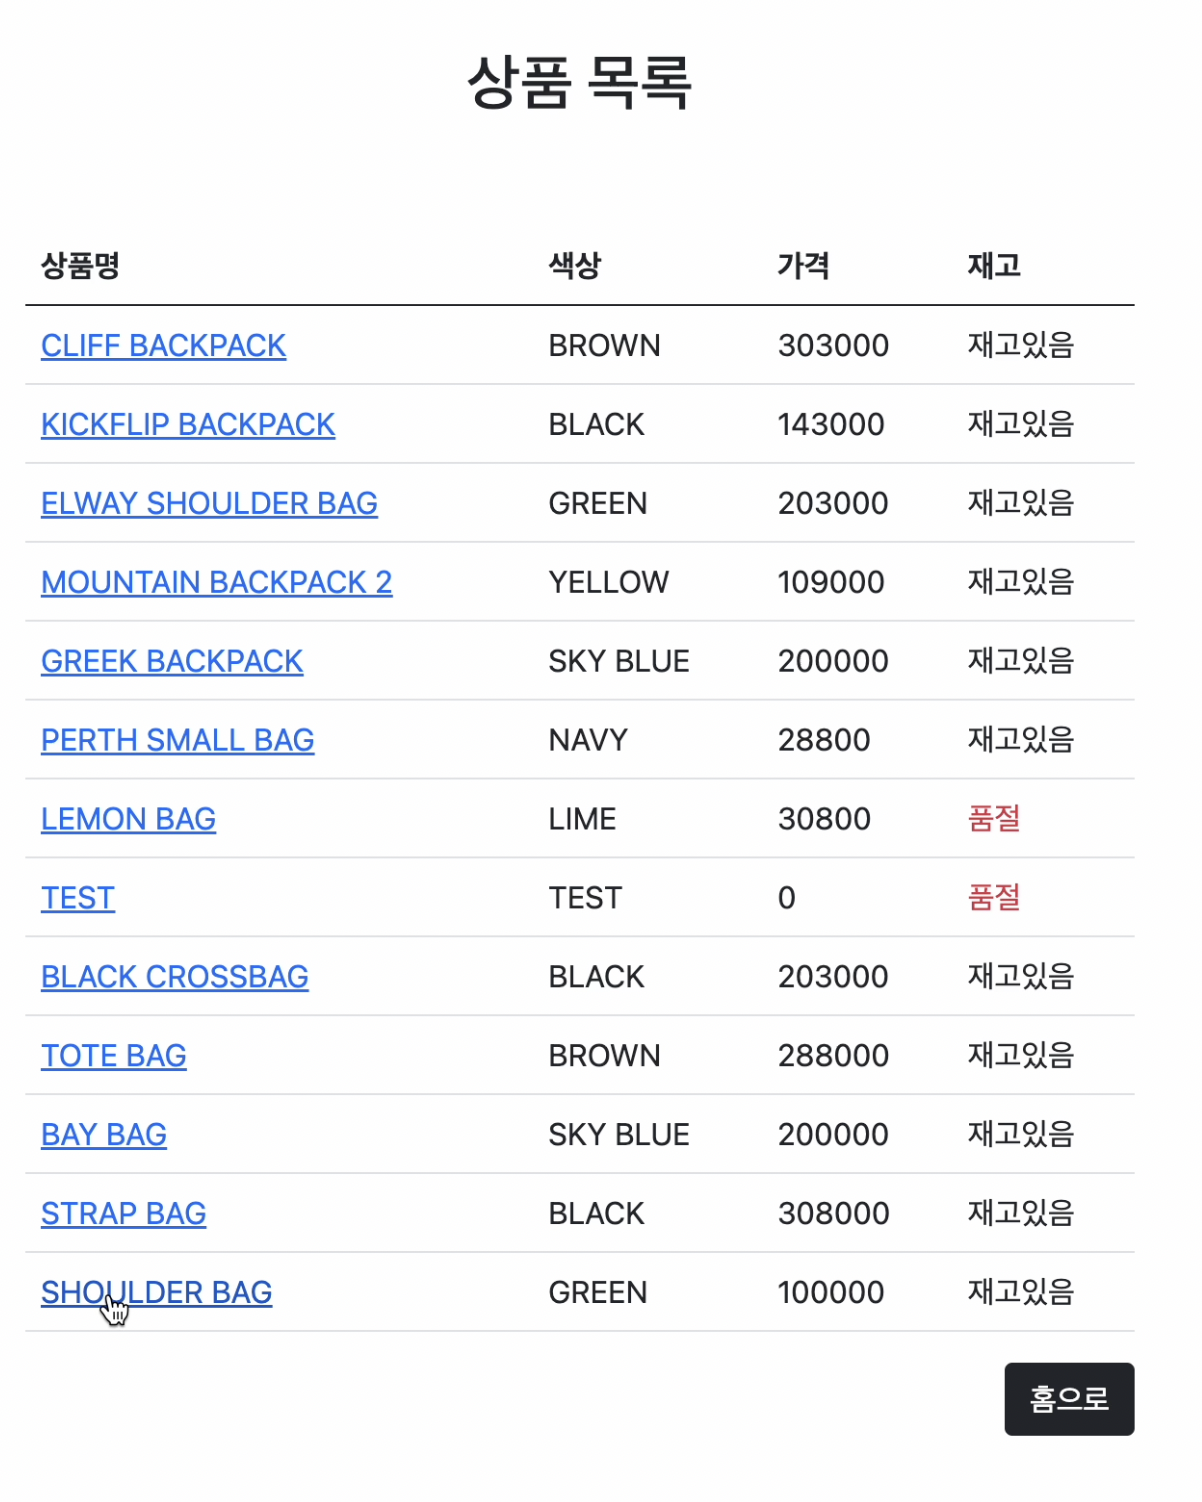1202x1502 pixels.
Task: Open the STRAP BAG product details
Action: click(123, 1213)
